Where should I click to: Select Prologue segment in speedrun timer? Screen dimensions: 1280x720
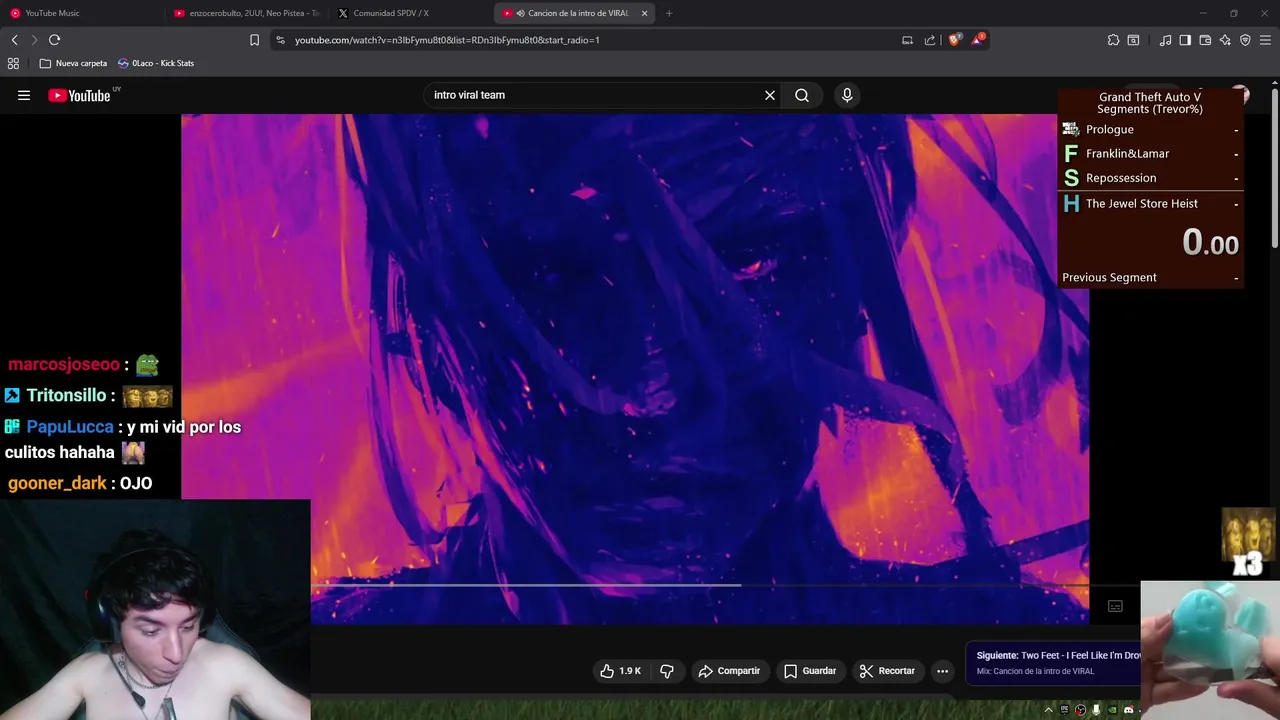[1150, 129]
